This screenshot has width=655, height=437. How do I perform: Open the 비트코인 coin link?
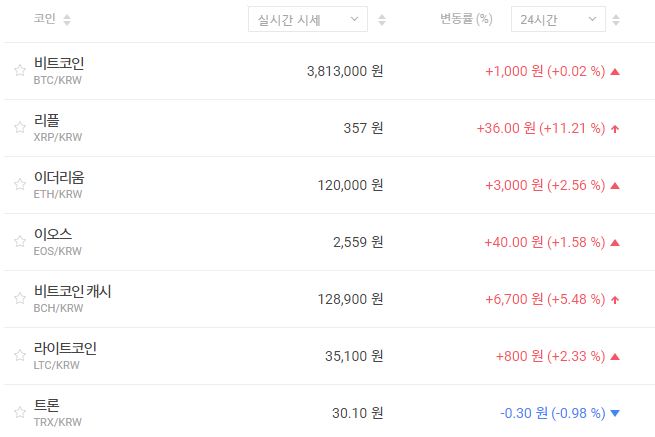65,64
